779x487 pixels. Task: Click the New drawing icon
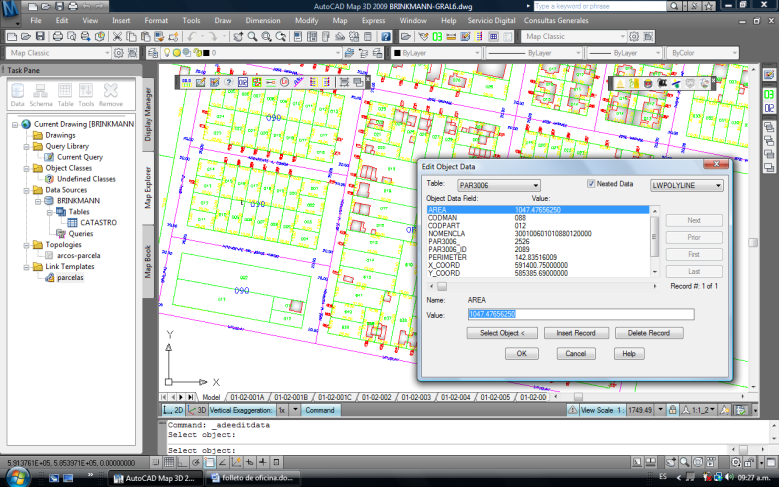pyautogui.click(x=12, y=36)
